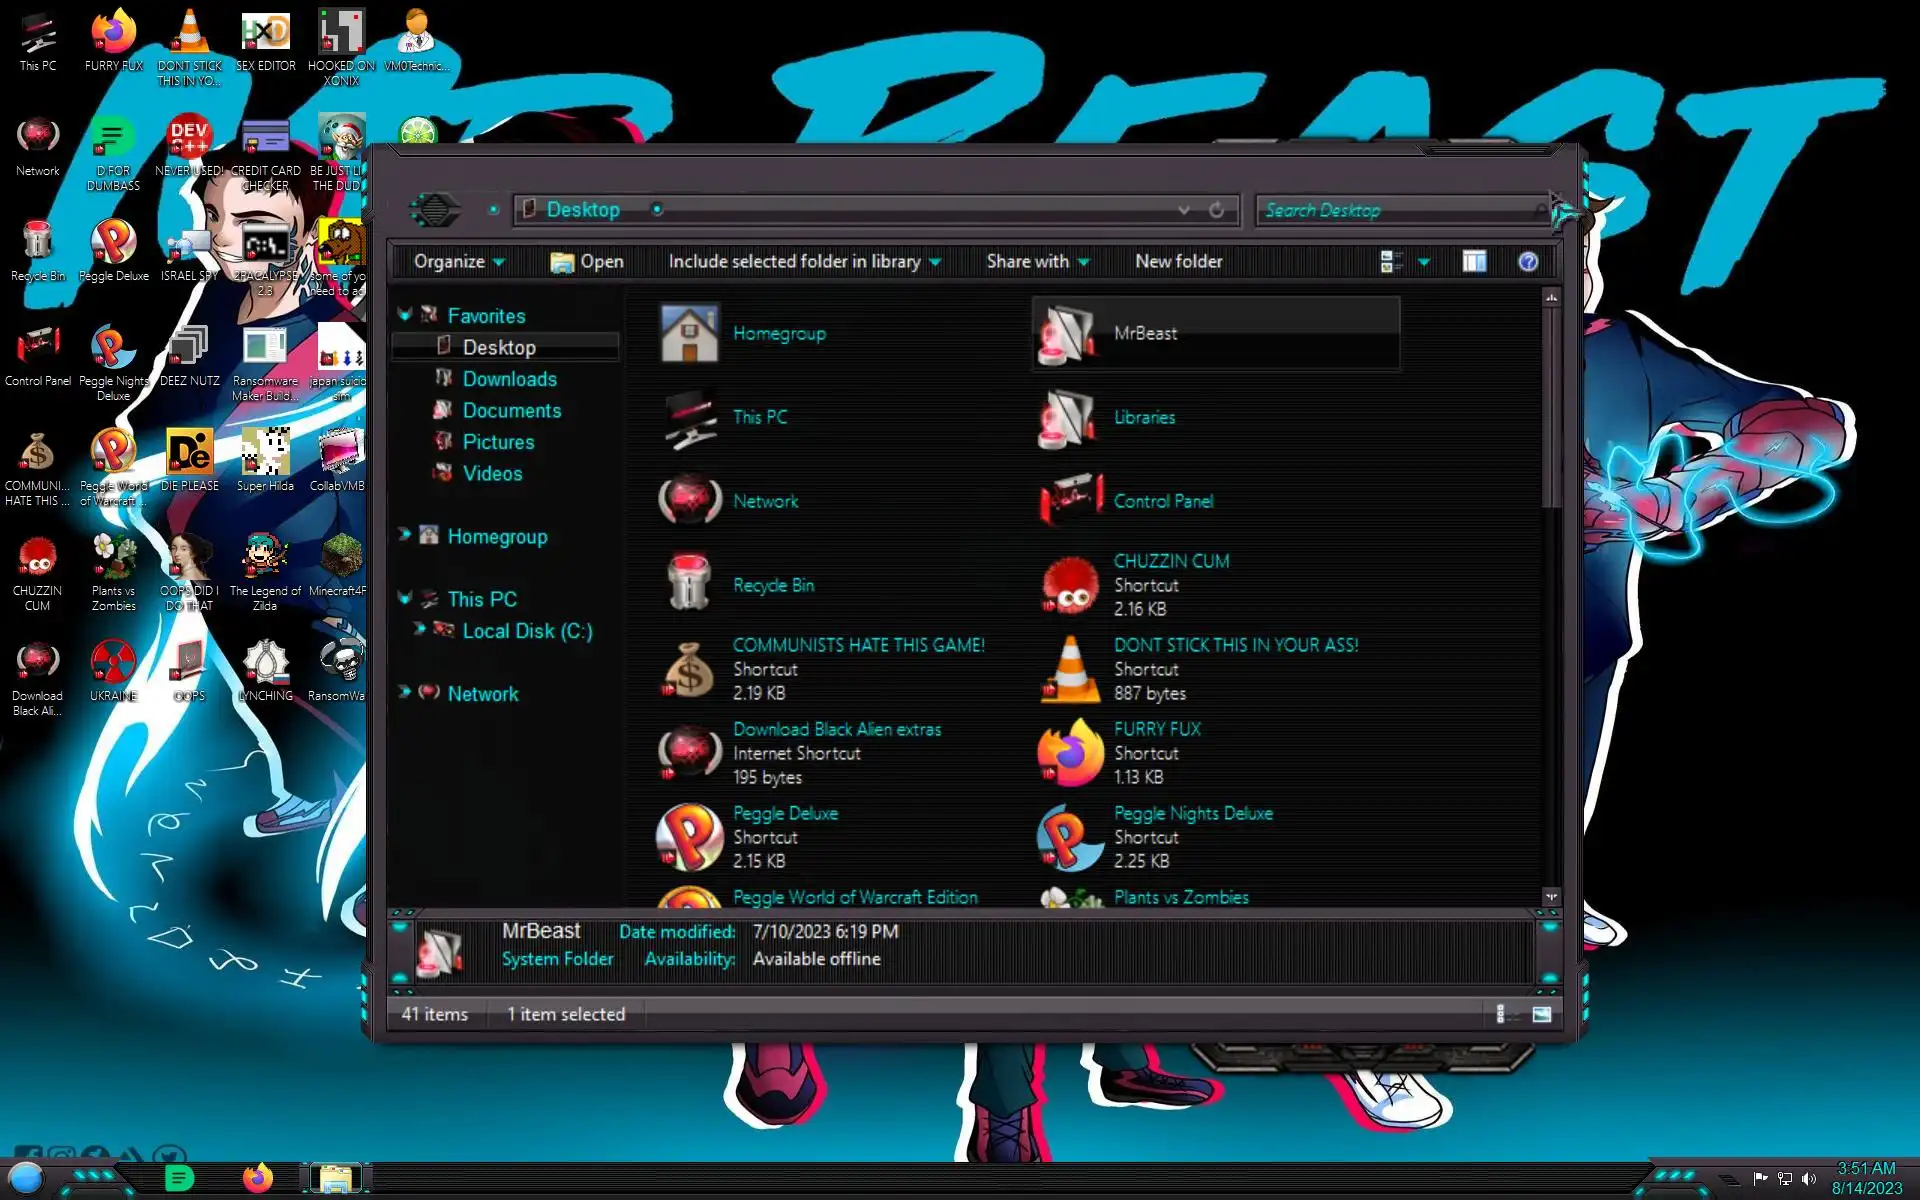Select the Control Panel item in file list
This screenshot has height=1200, width=1920.
point(1163,501)
